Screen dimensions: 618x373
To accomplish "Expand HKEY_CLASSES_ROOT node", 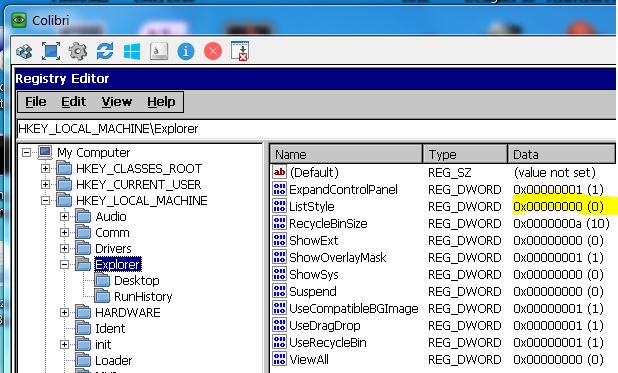I will [x=46, y=169].
